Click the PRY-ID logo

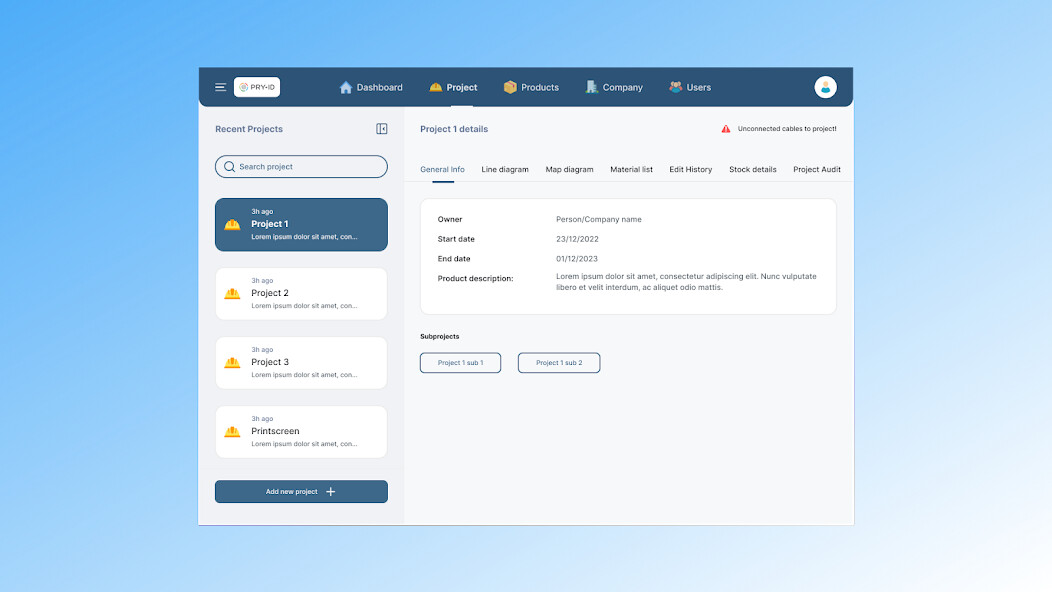point(257,88)
